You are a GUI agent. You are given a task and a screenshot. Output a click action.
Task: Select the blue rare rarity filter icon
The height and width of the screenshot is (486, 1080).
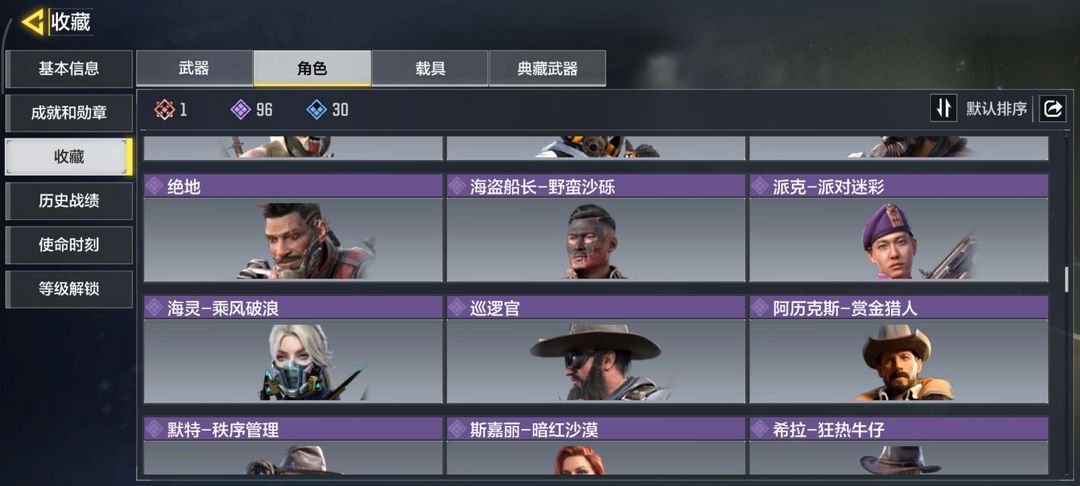316,109
